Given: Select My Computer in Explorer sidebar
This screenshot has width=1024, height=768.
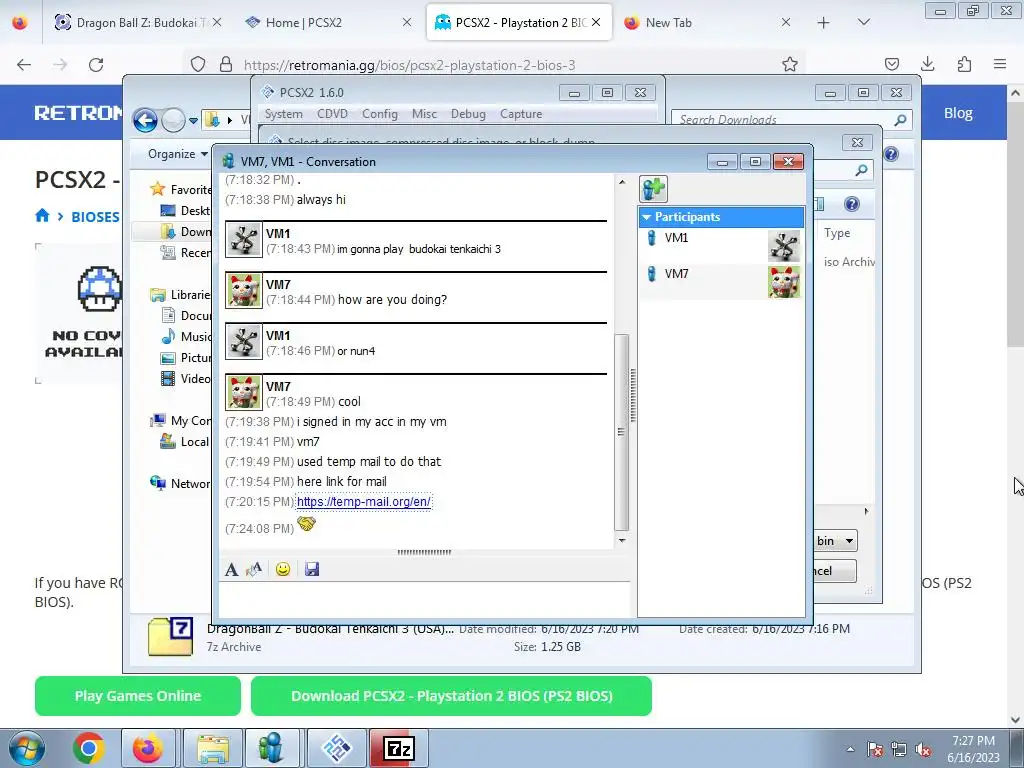Looking at the screenshot, I should (x=181, y=421).
